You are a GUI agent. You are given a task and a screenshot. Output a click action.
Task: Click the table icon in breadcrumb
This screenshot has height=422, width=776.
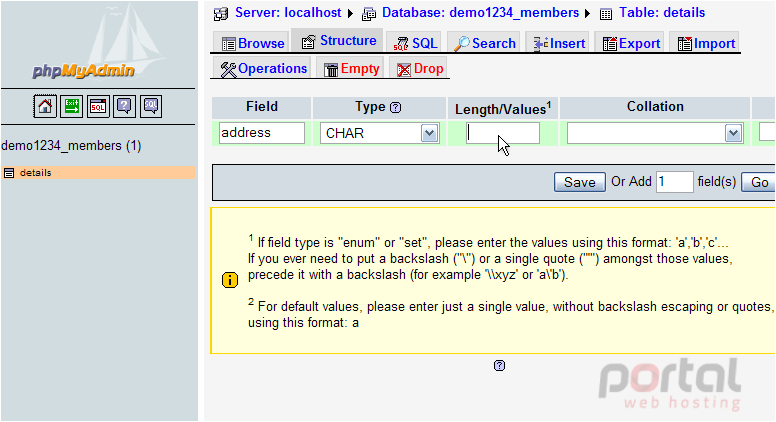606,14
